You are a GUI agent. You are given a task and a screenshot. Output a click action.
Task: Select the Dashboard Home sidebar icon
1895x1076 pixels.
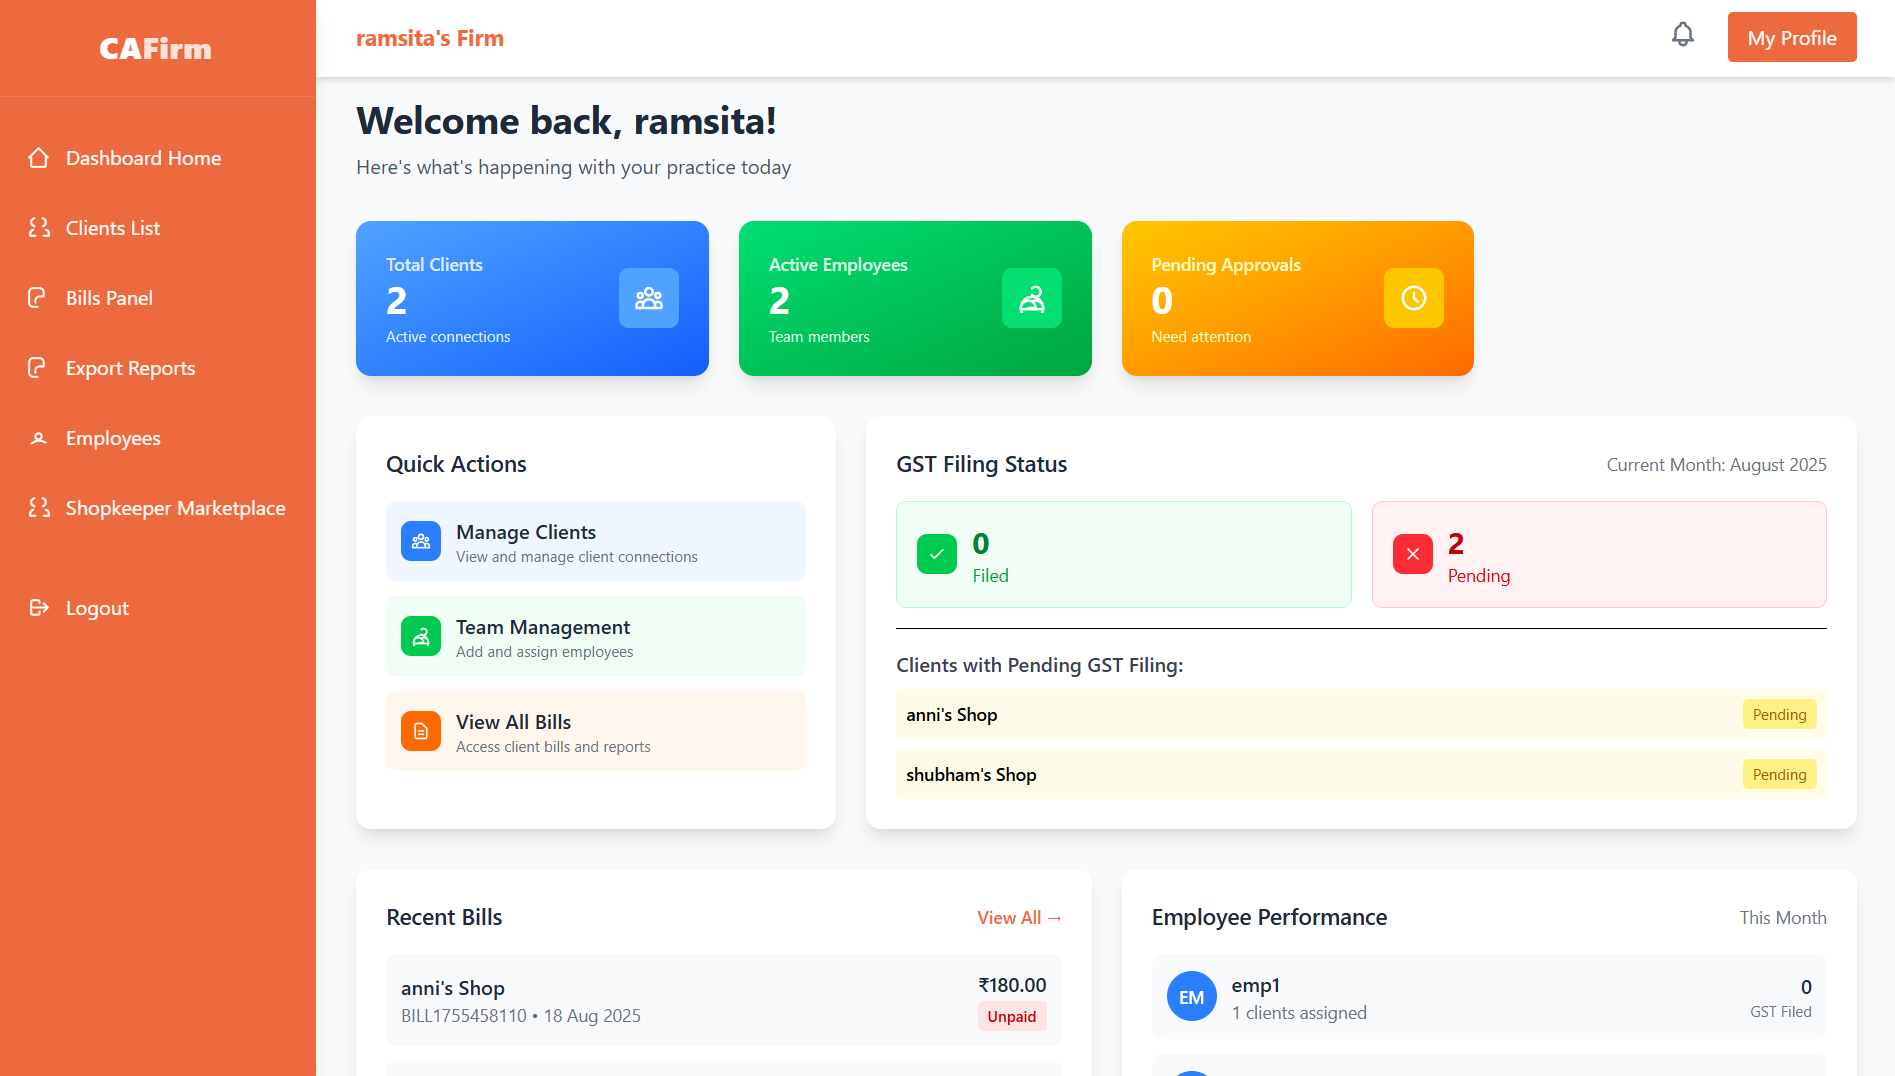pos(39,157)
